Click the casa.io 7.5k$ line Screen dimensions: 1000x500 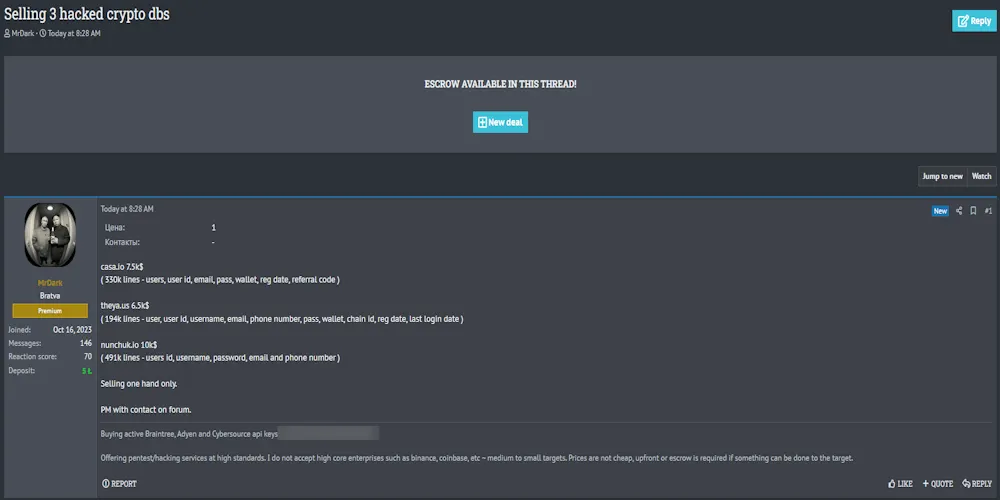point(122,267)
